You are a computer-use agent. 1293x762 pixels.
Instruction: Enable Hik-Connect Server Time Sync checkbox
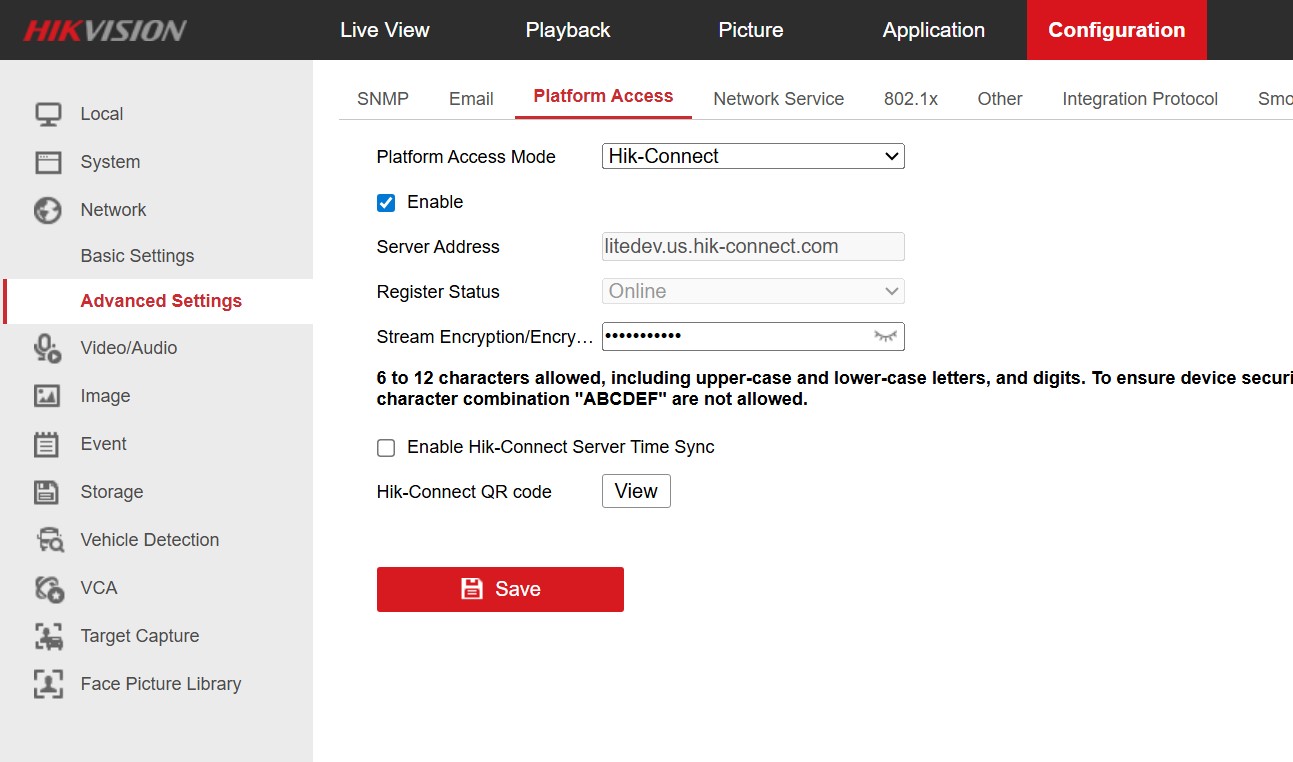coord(386,448)
